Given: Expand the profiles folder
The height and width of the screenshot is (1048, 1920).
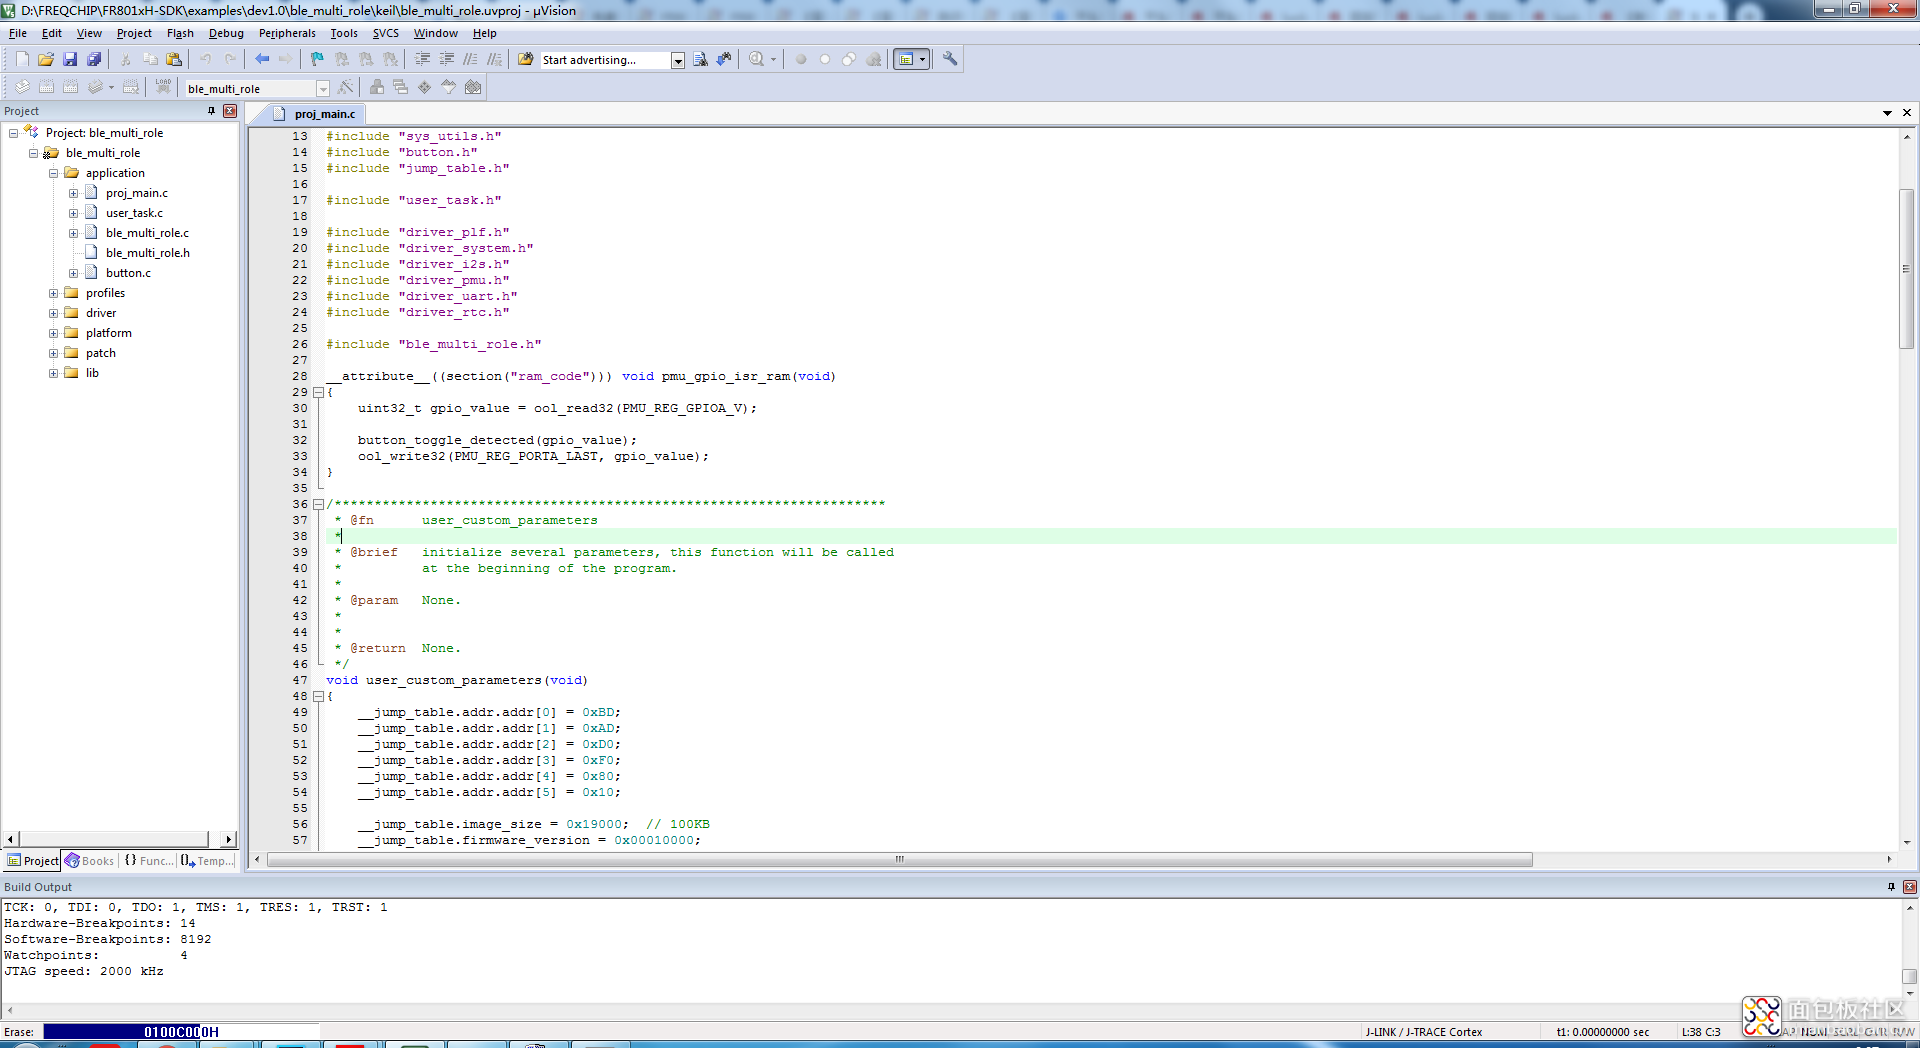Looking at the screenshot, I should [x=53, y=293].
